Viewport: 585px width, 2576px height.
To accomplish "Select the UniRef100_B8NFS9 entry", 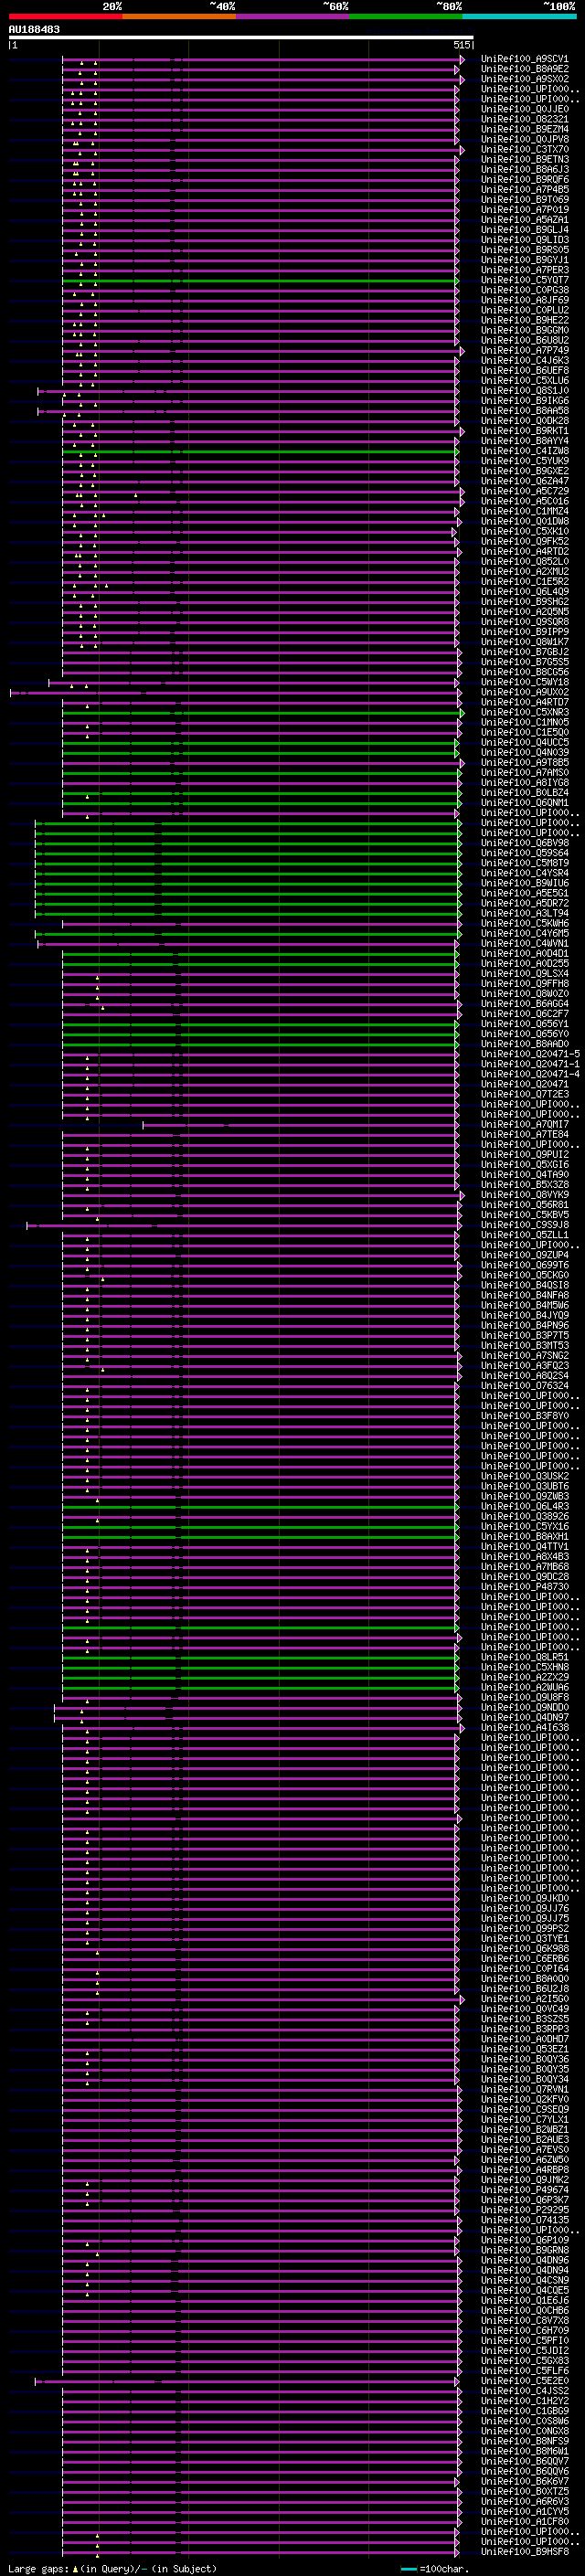I will 525,2441.
